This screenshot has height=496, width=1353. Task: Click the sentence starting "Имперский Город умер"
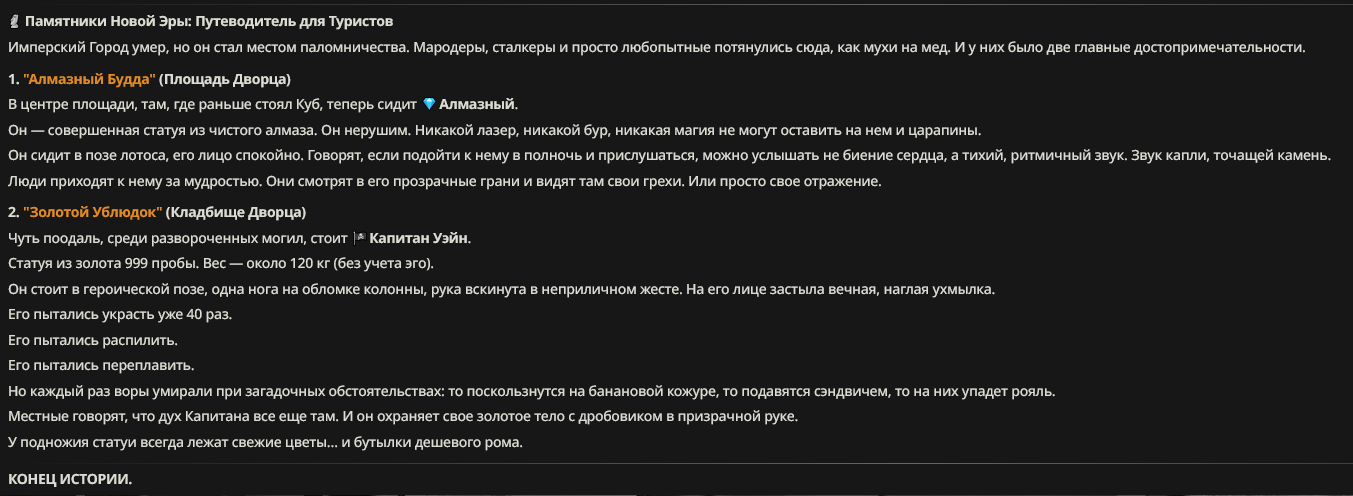point(657,47)
